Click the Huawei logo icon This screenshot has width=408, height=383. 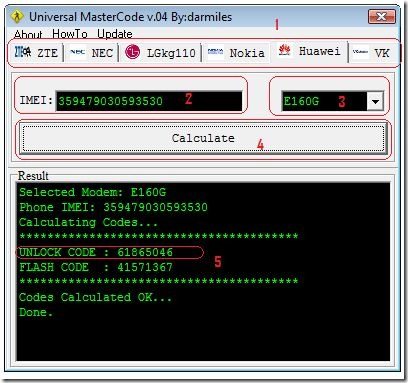(284, 51)
